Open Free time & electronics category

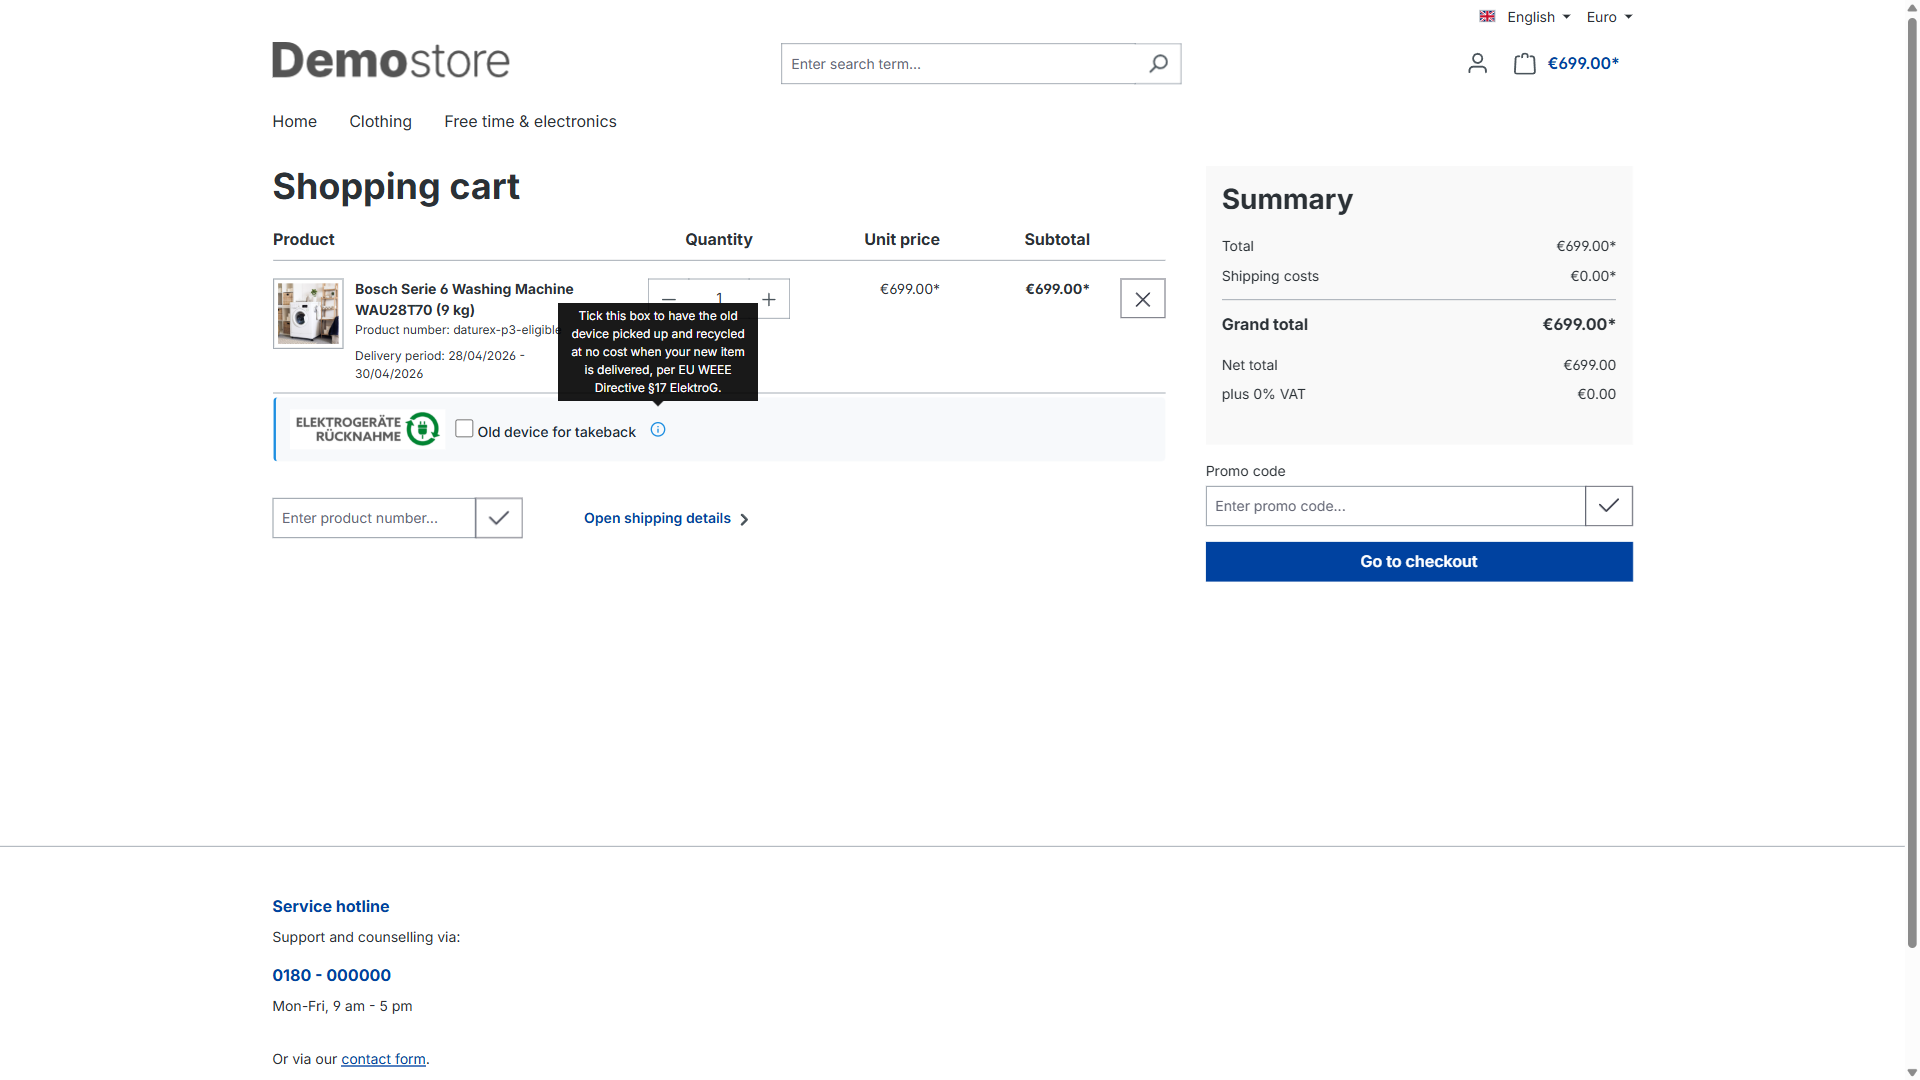530,122
